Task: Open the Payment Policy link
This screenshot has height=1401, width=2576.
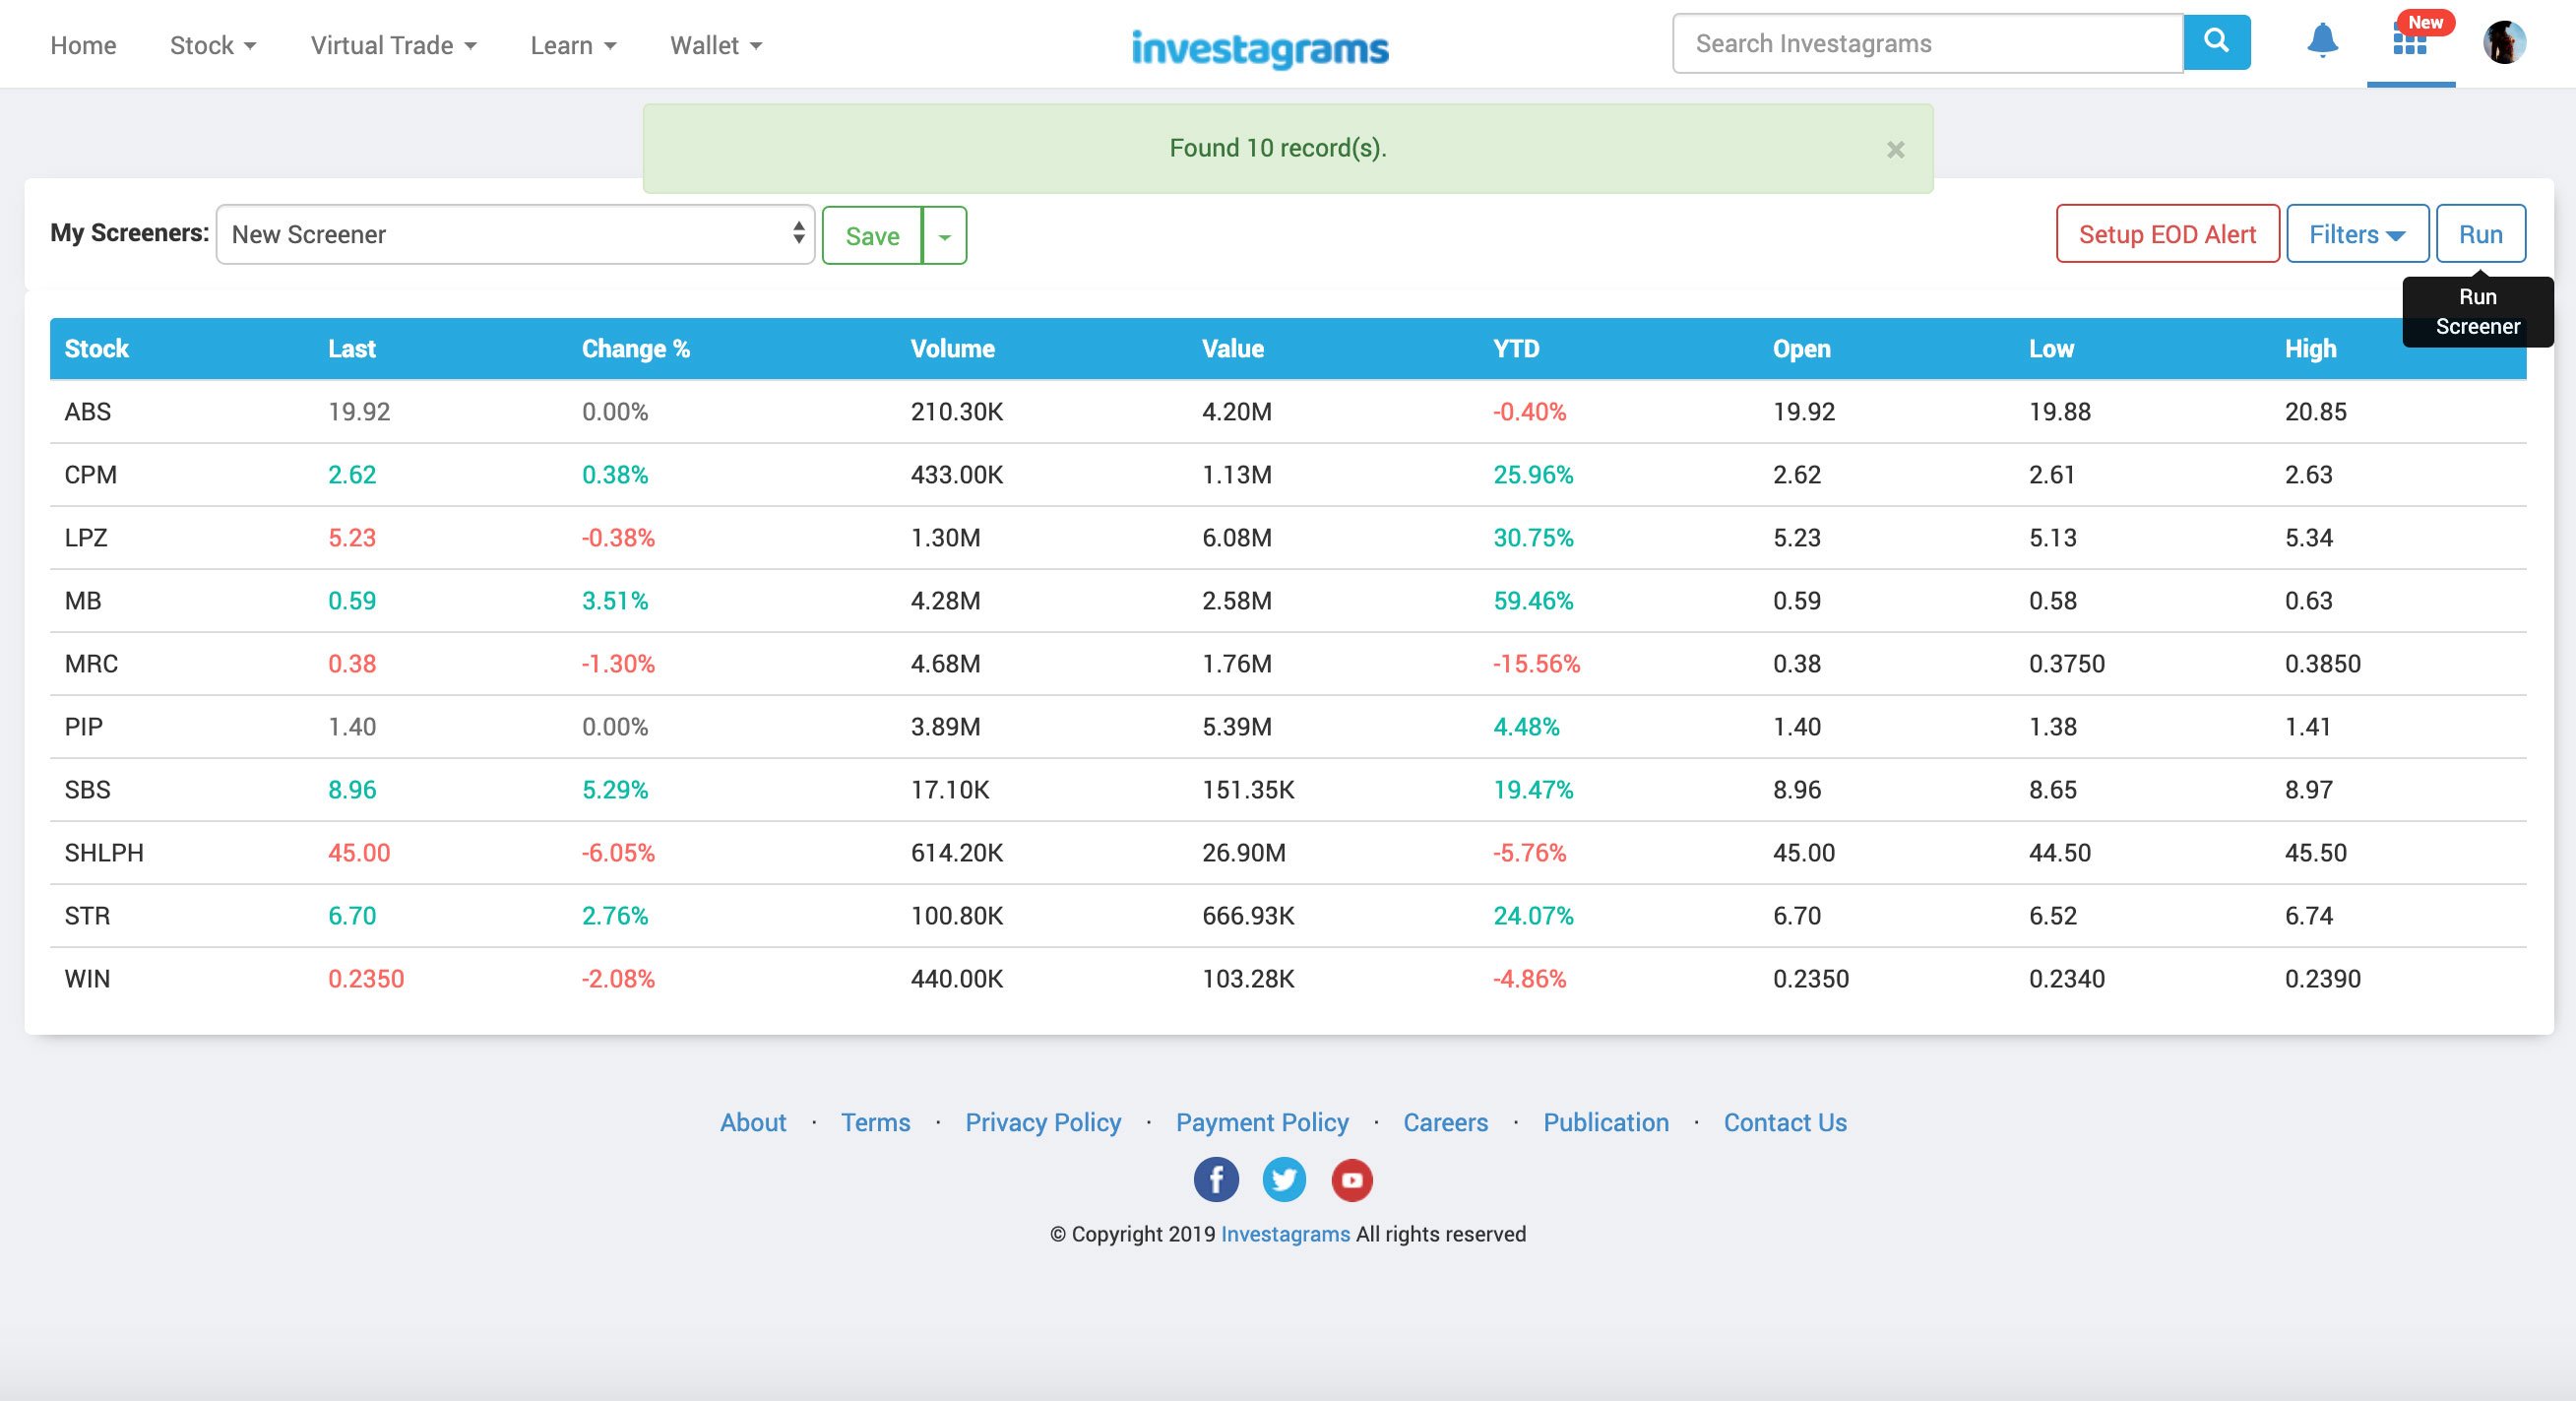Action: [1262, 1123]
